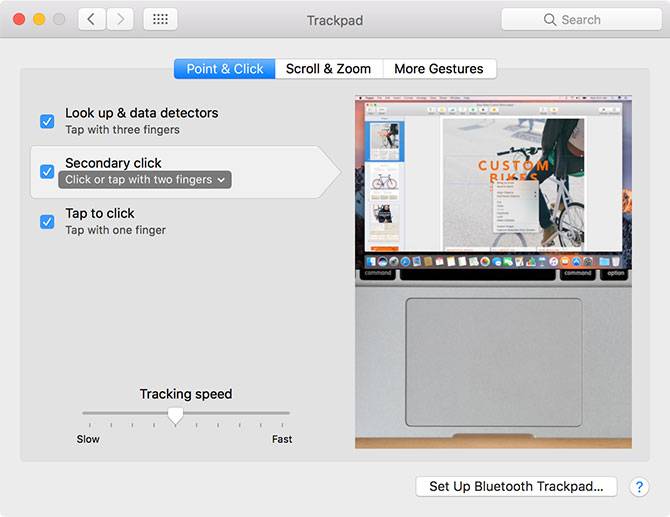Click the Tracking speed slider knob

click(175, 415)
